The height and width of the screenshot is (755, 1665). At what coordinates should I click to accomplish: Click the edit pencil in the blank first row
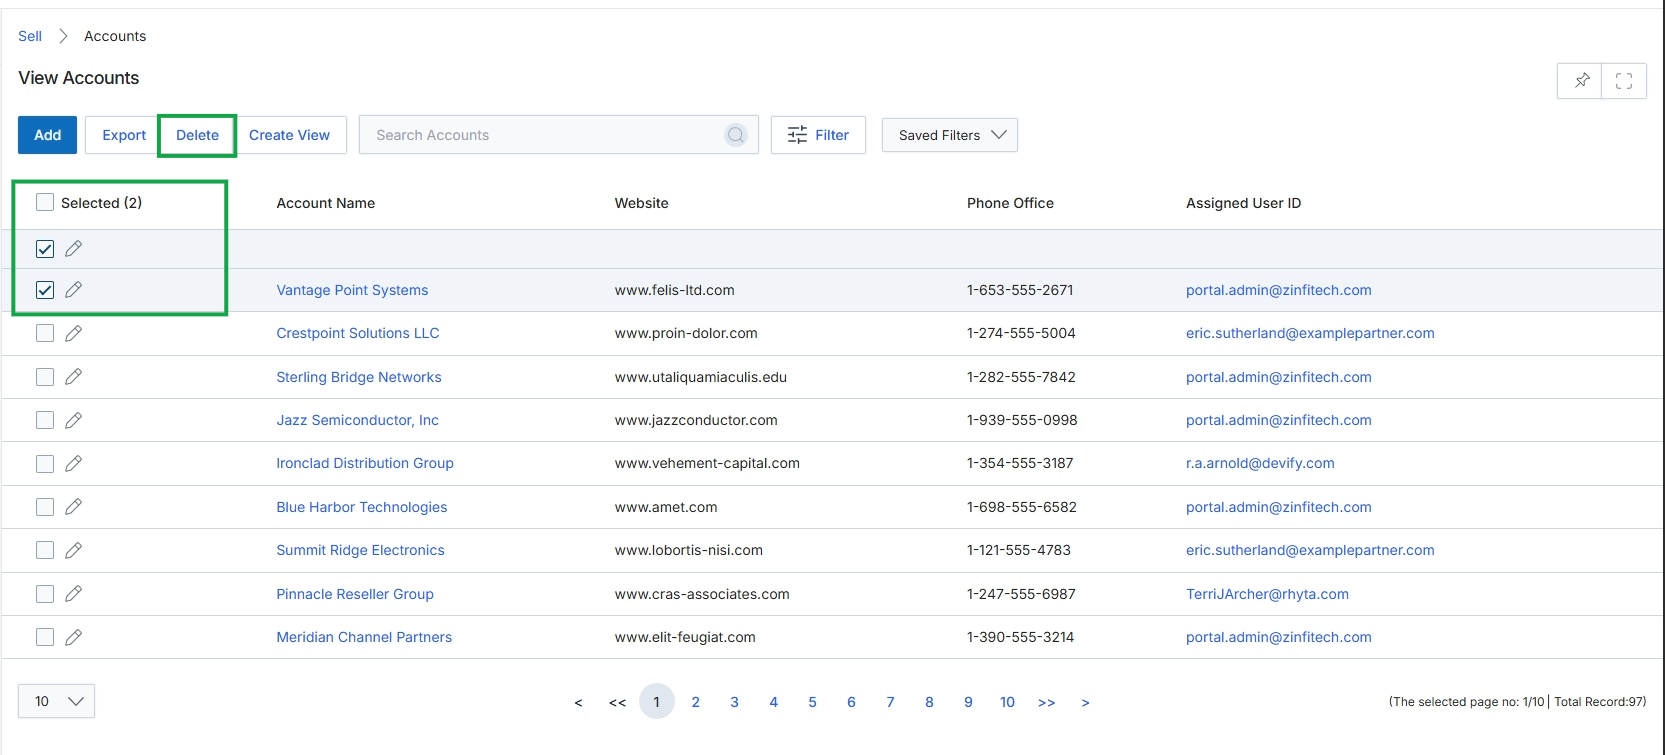74,249
